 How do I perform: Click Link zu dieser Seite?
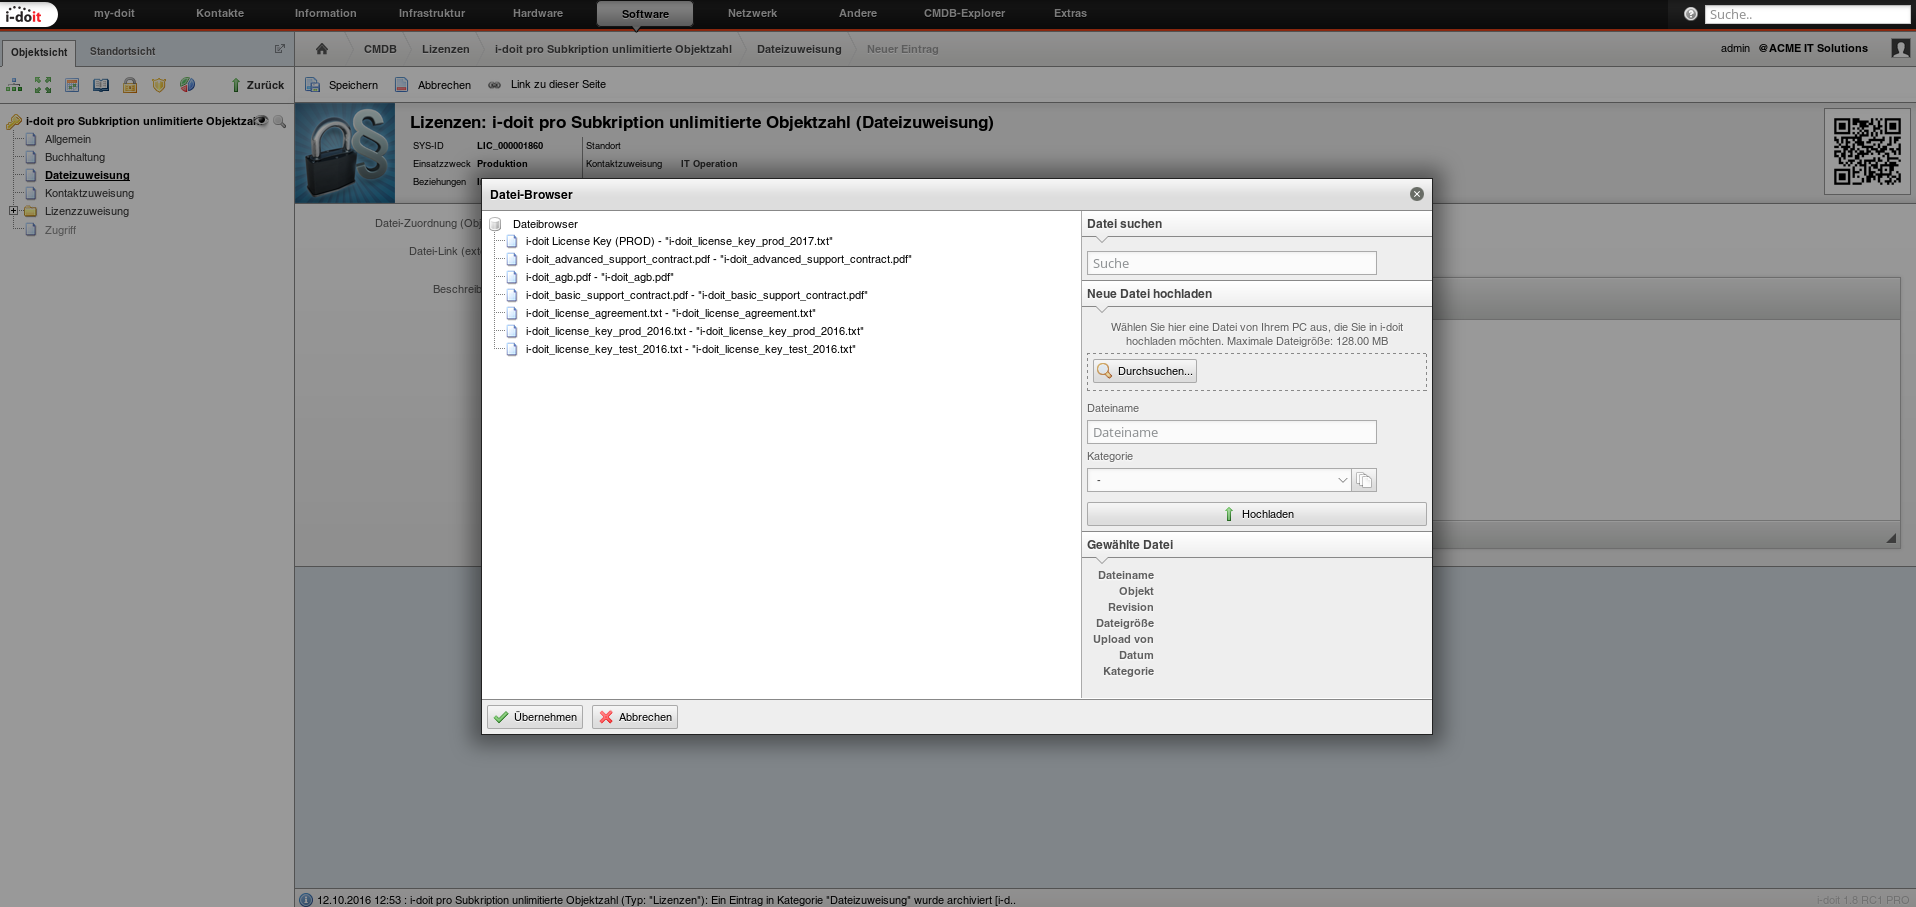(x=547, y=85)
